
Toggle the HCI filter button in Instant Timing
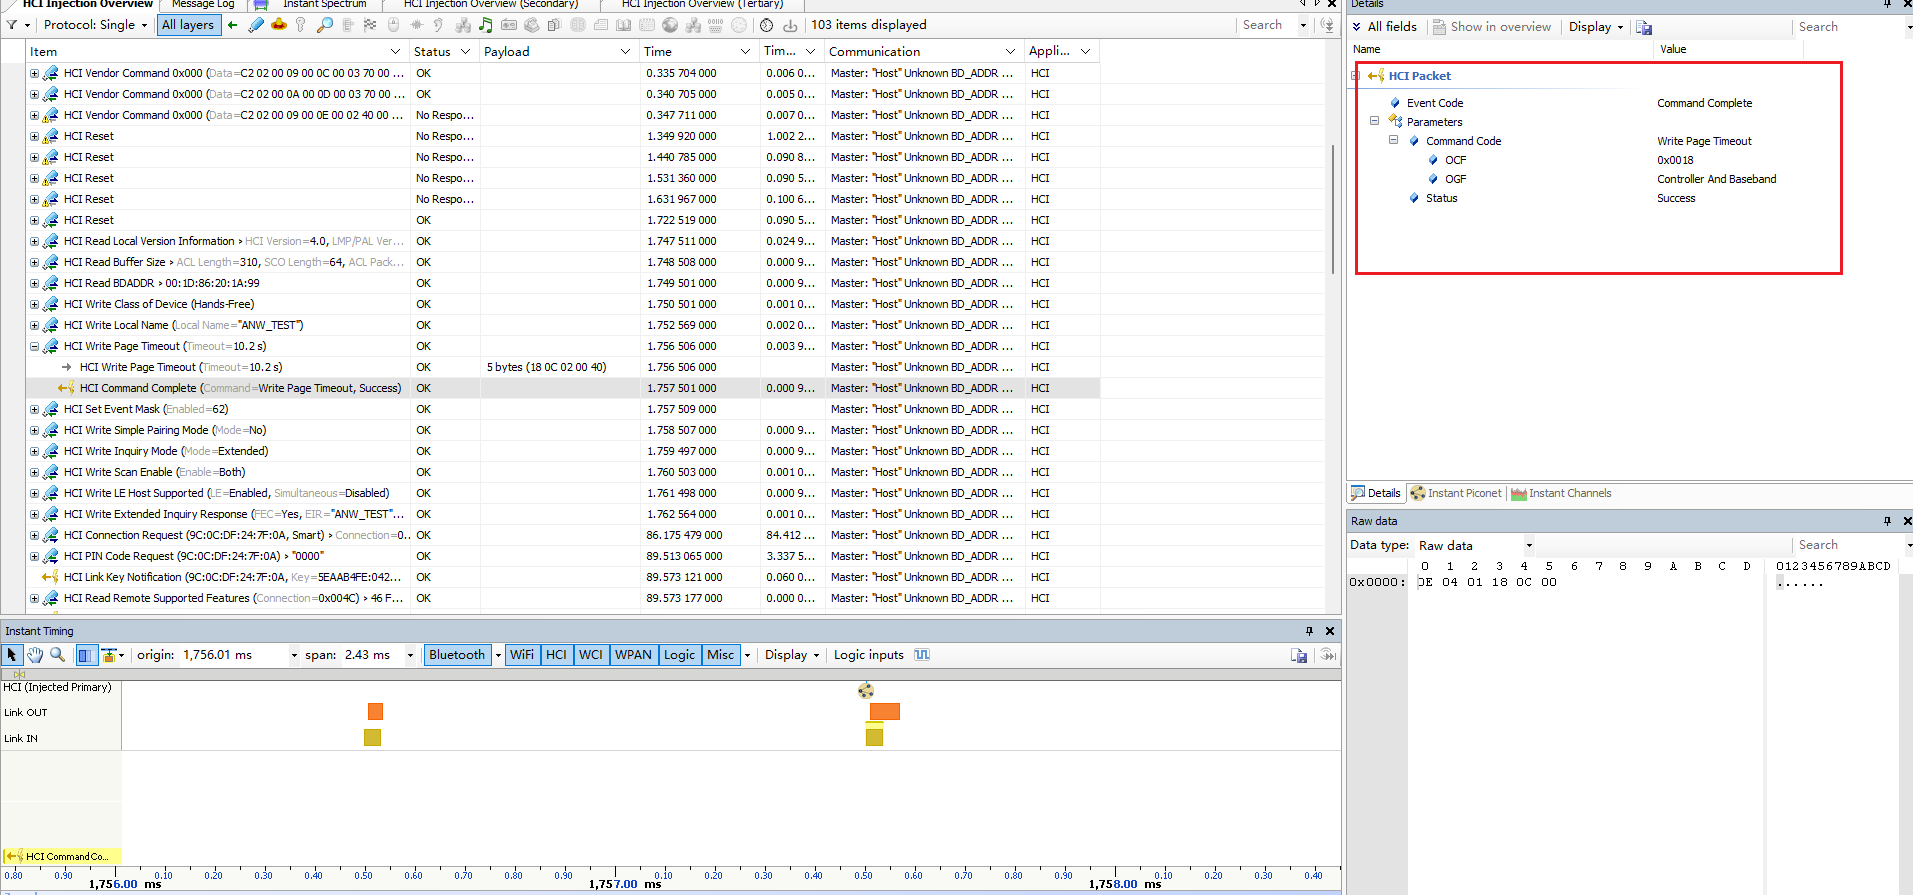[556, 655]
